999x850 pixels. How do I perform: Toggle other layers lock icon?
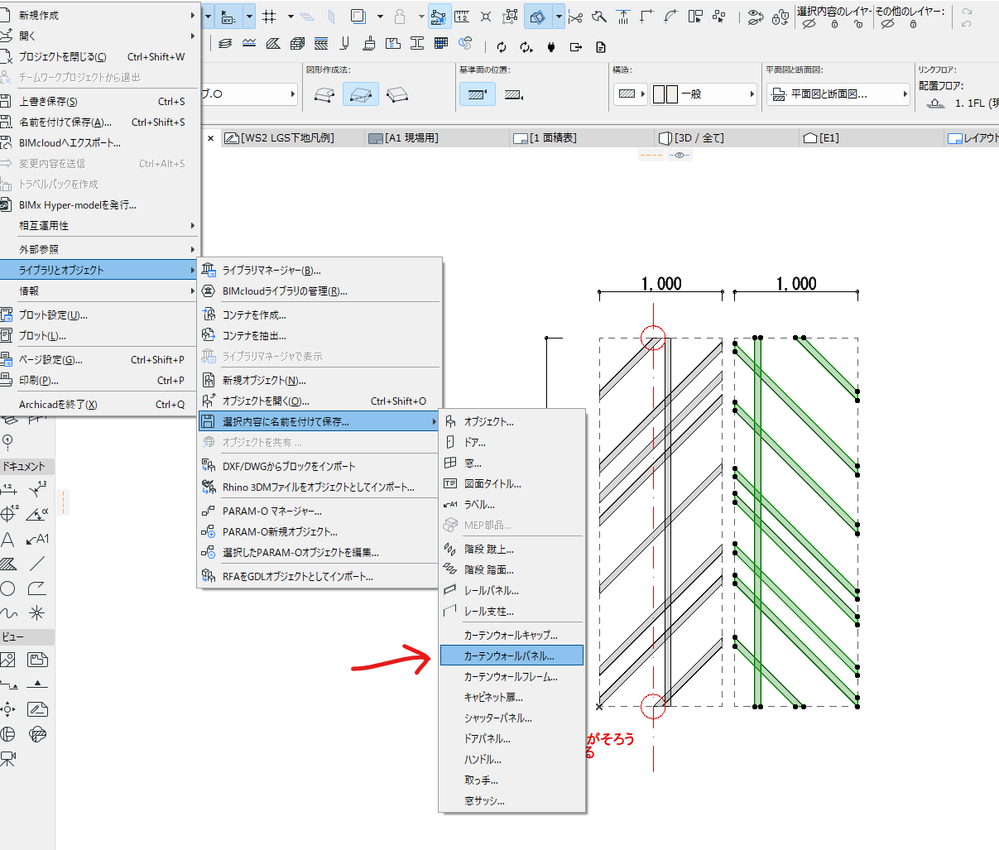coord(912,24)
